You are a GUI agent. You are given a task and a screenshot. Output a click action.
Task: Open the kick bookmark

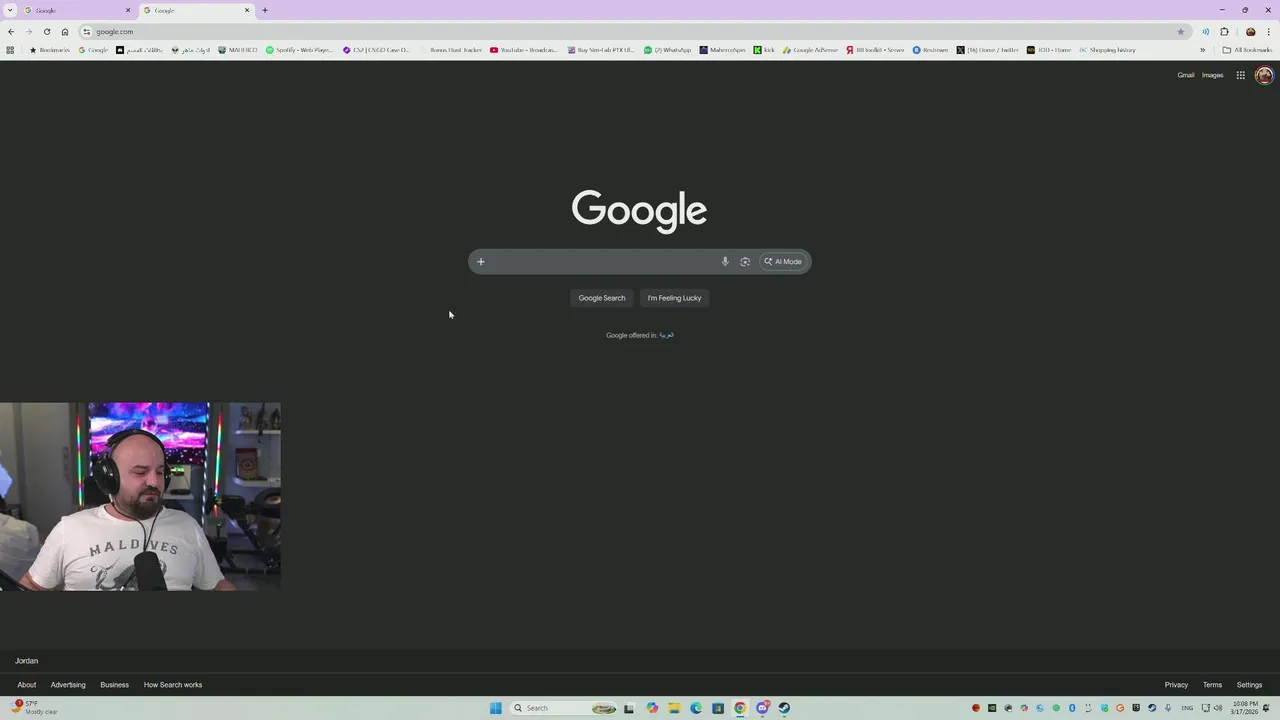[x=764, y=50]
